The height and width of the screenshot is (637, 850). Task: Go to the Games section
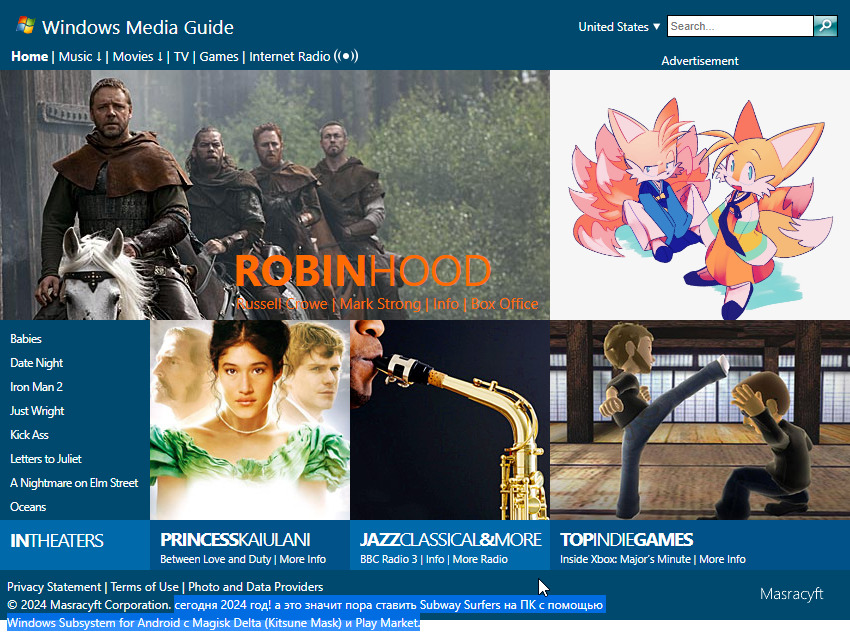(218, 56)
